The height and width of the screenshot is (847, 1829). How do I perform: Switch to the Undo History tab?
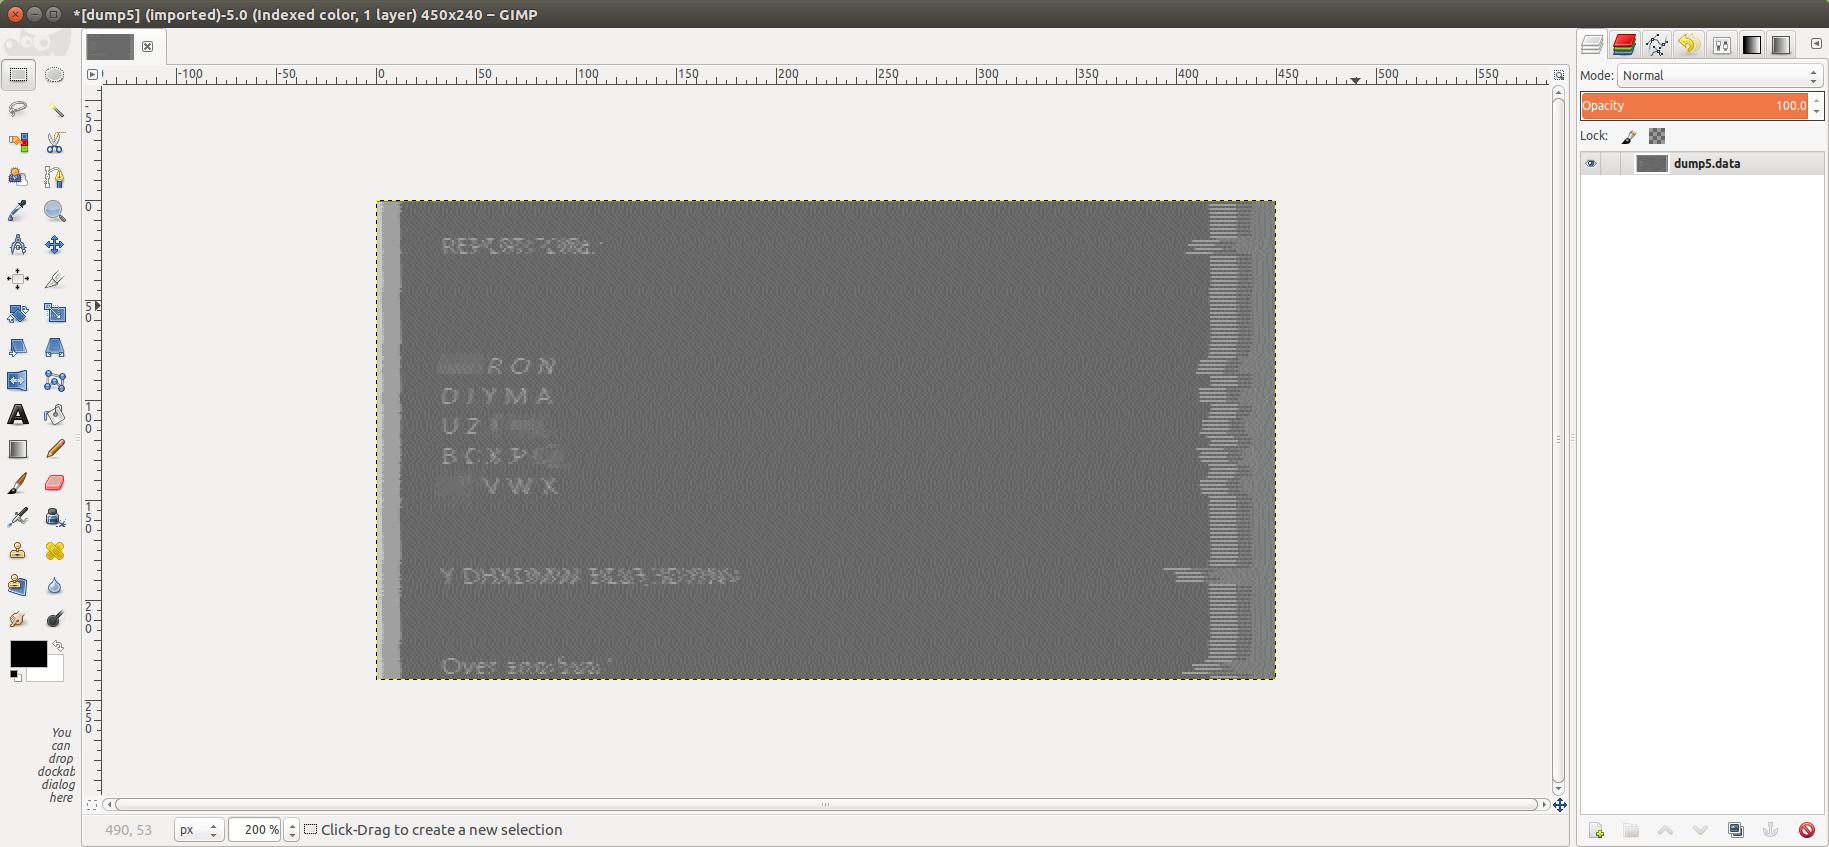click(x=1688, y=45)
